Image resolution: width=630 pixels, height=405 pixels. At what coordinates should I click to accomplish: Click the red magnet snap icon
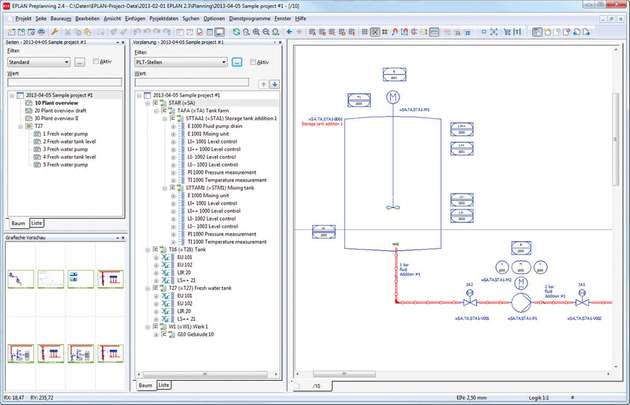pos(395,32)
